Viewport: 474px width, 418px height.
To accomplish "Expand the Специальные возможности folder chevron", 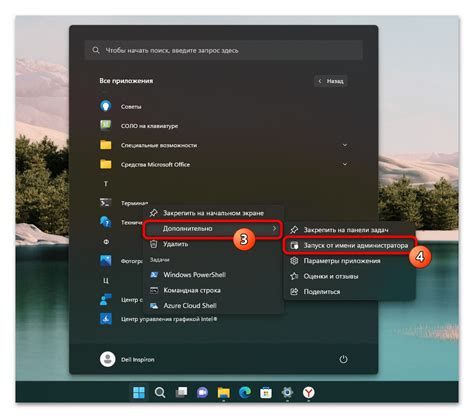I will 345,145.
